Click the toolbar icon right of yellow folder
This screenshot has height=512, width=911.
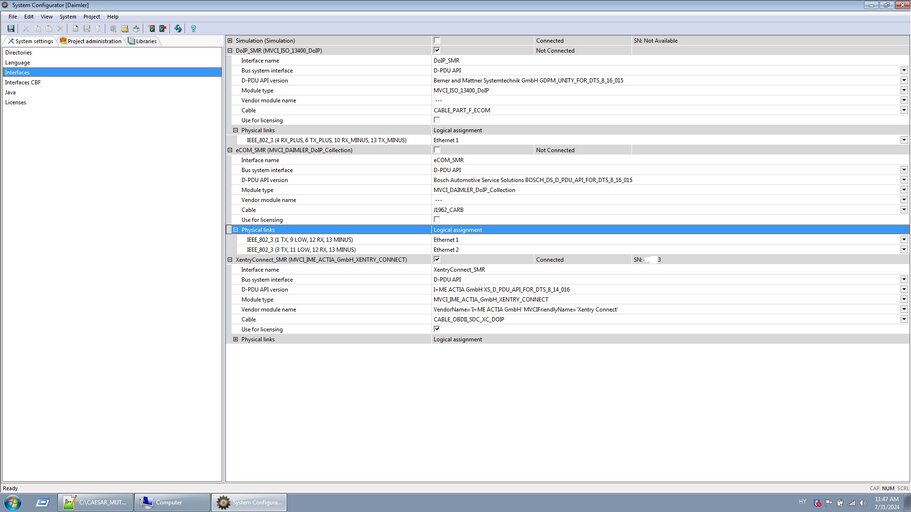click(136, 28)
